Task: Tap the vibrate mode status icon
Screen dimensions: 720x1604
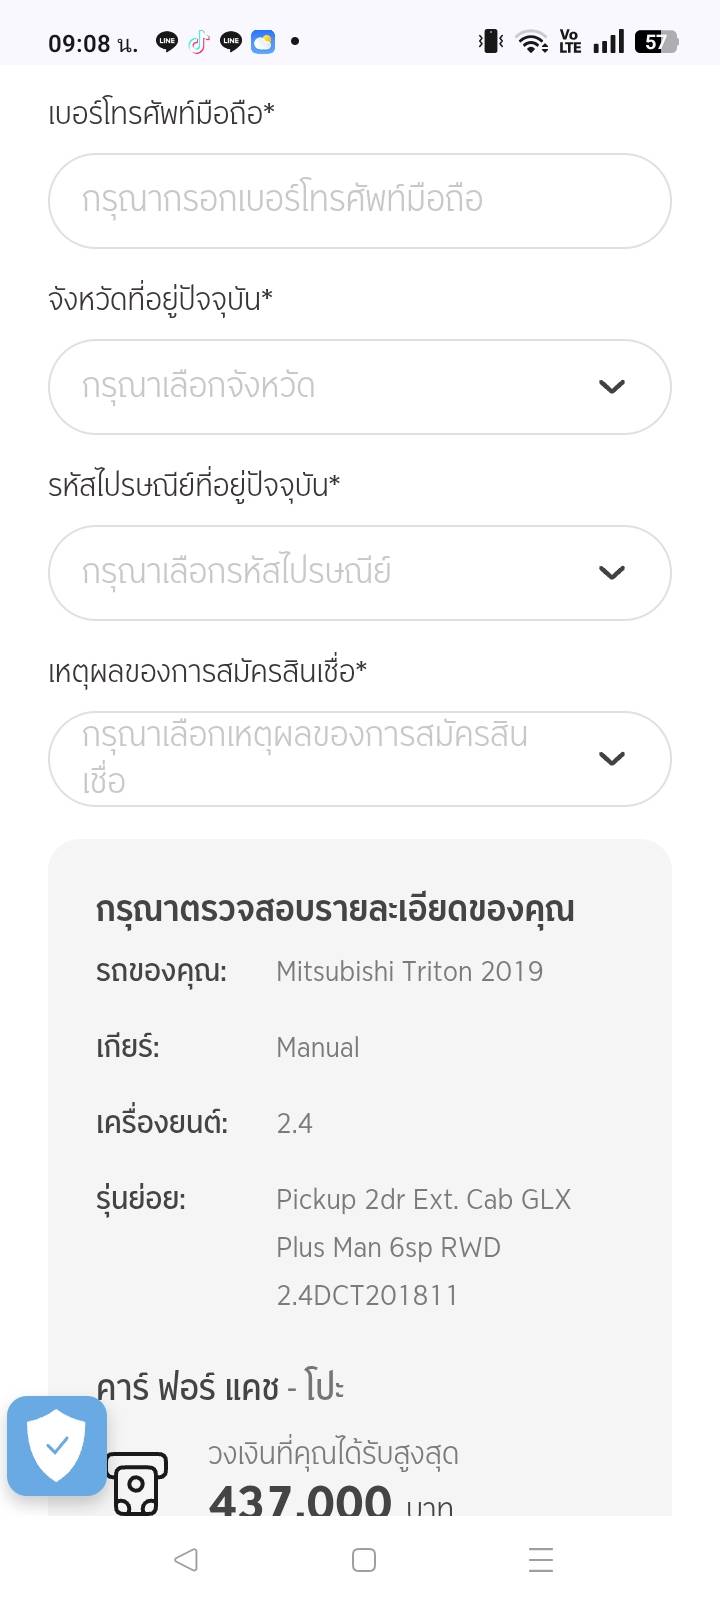Action: click(x=490, y=42)
